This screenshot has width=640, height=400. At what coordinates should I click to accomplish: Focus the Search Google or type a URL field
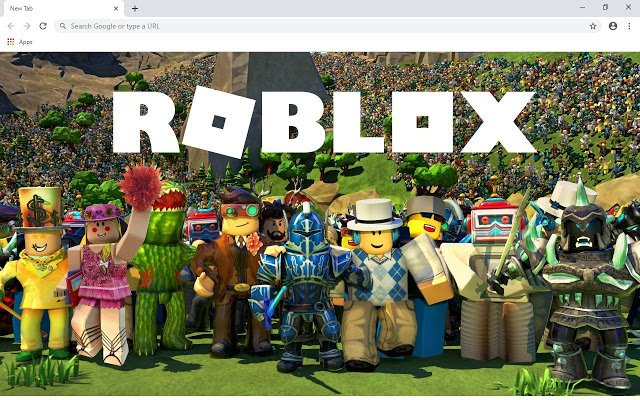click(328, 26)
